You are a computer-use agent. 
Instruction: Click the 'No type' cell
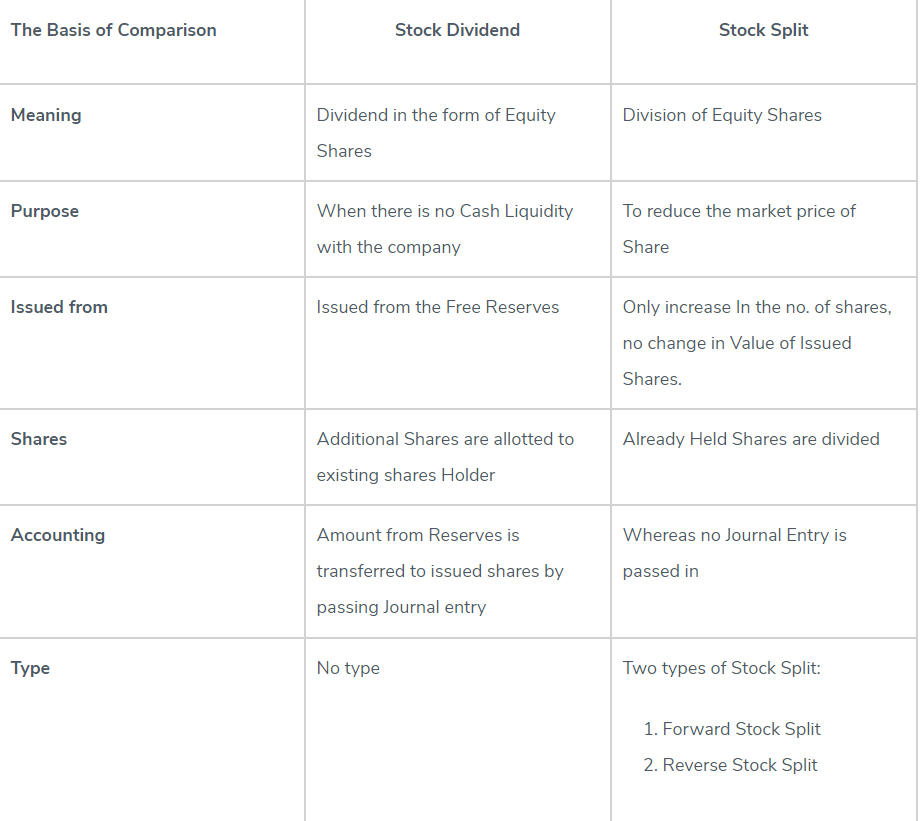click(348, 668)
